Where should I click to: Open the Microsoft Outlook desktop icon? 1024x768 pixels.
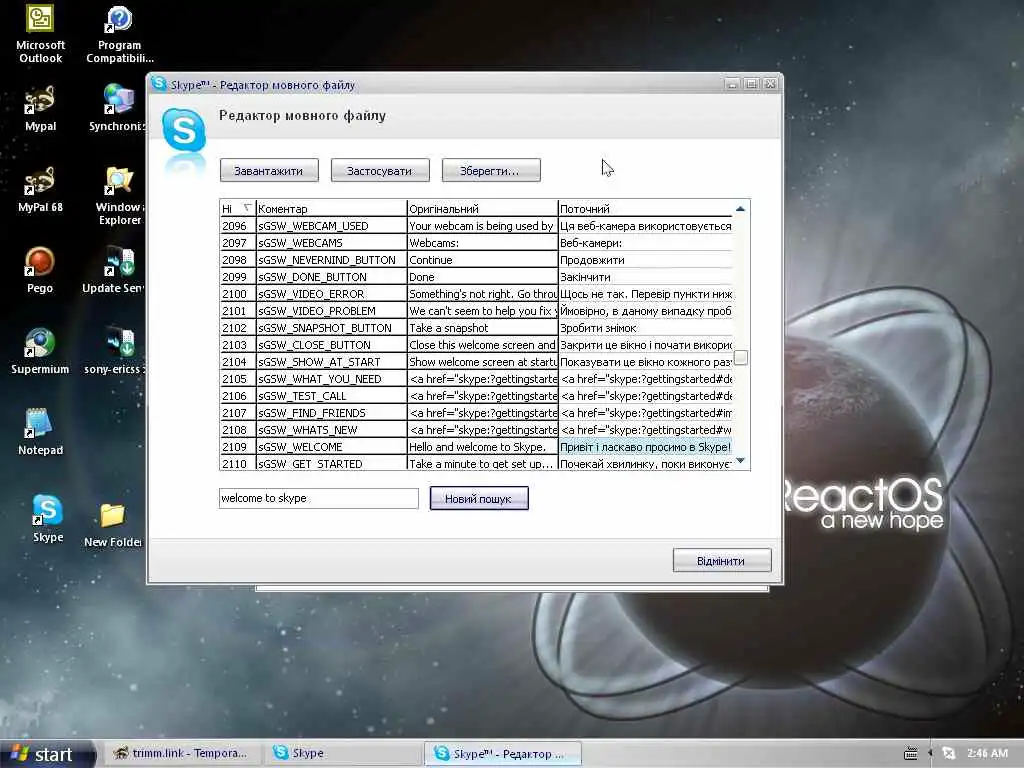click(40, 34)
